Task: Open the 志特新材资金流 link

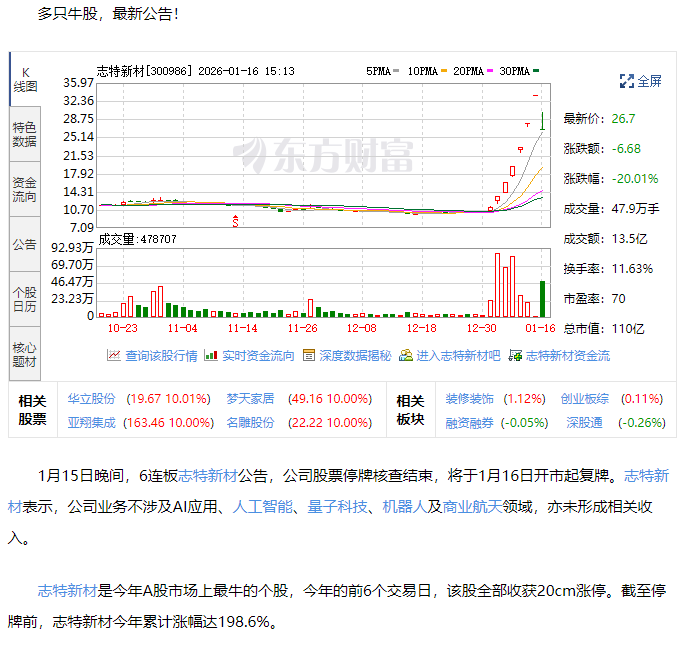Action: 568,356
